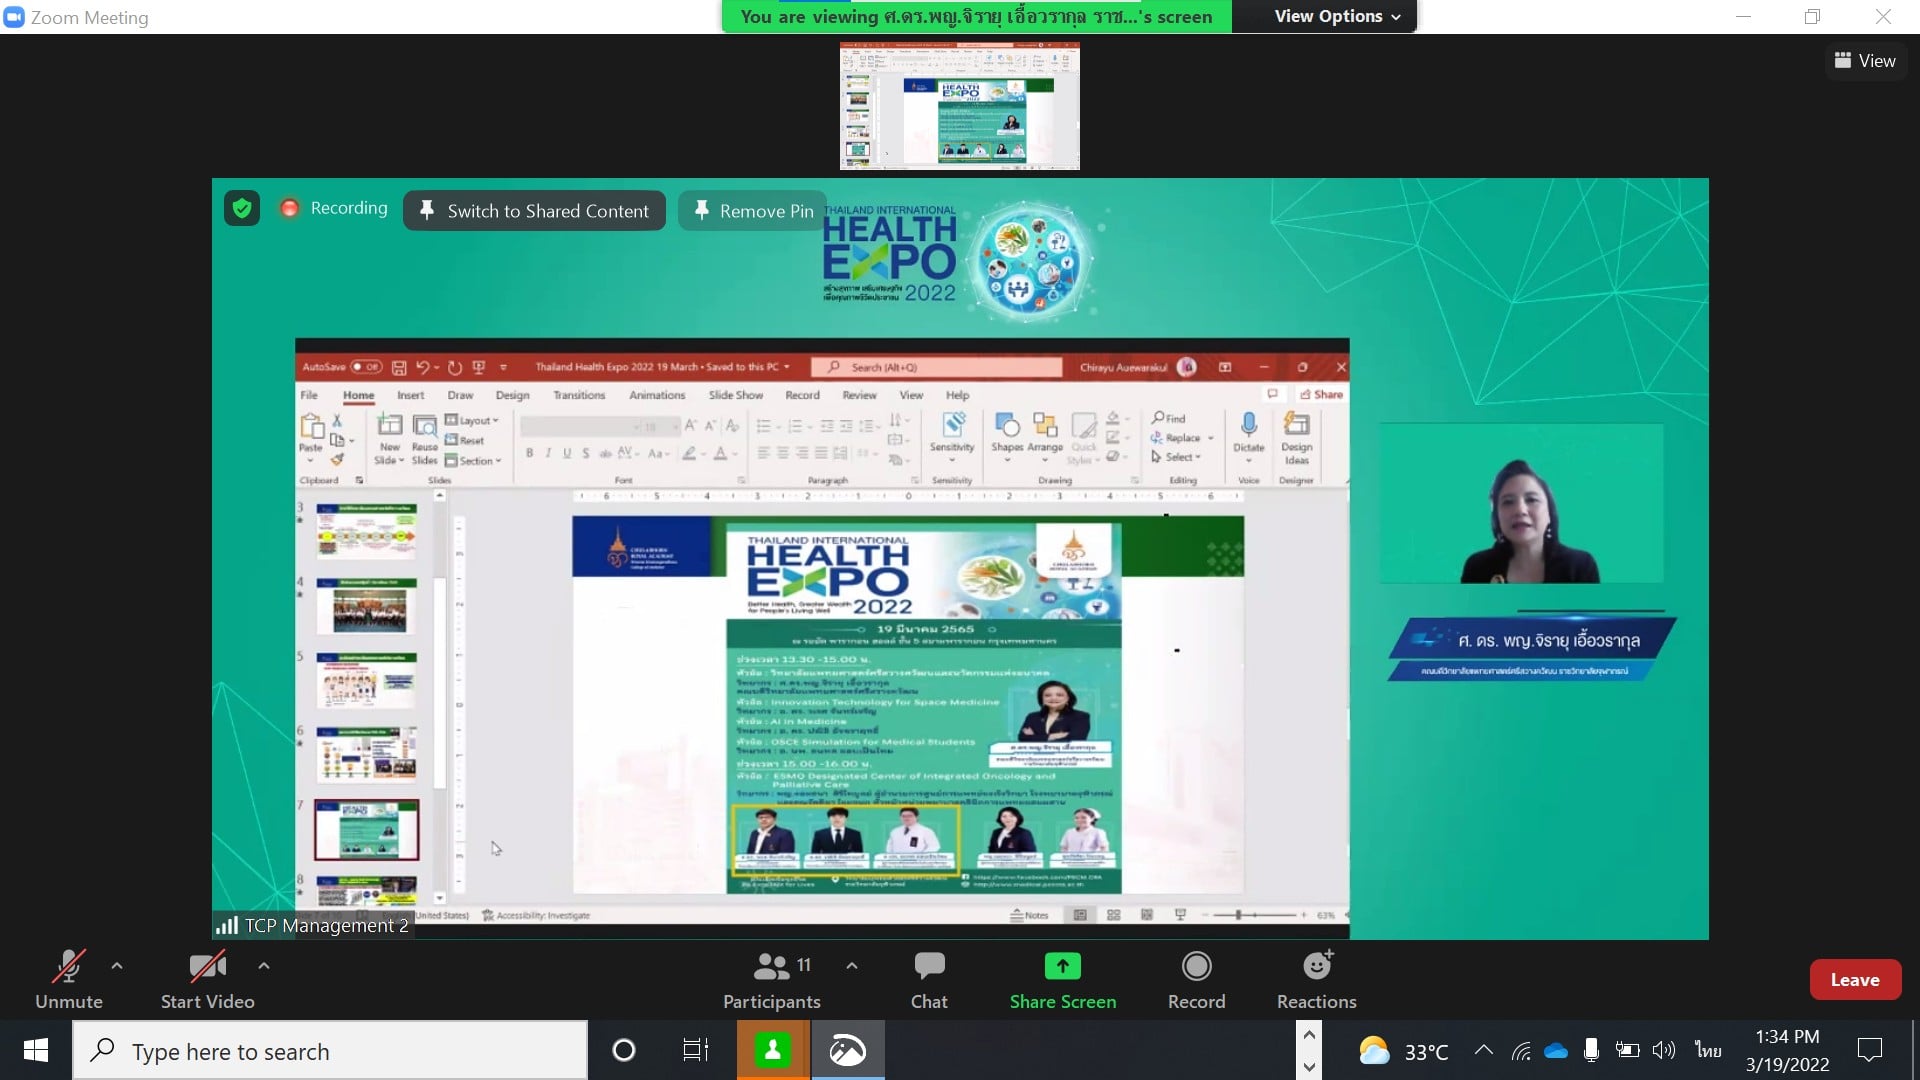The width and height of the screenshot is (1920, 1080).
Task: Open Customize Quick Access Toolbar arrow
Action: (x=503, y=368)
